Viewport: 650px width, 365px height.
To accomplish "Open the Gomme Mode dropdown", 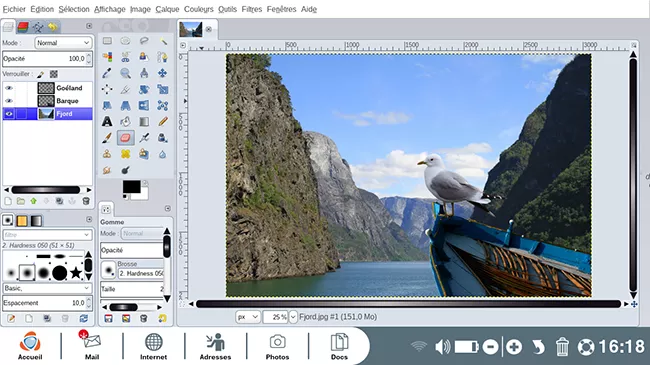I will (x=142, y=234).
